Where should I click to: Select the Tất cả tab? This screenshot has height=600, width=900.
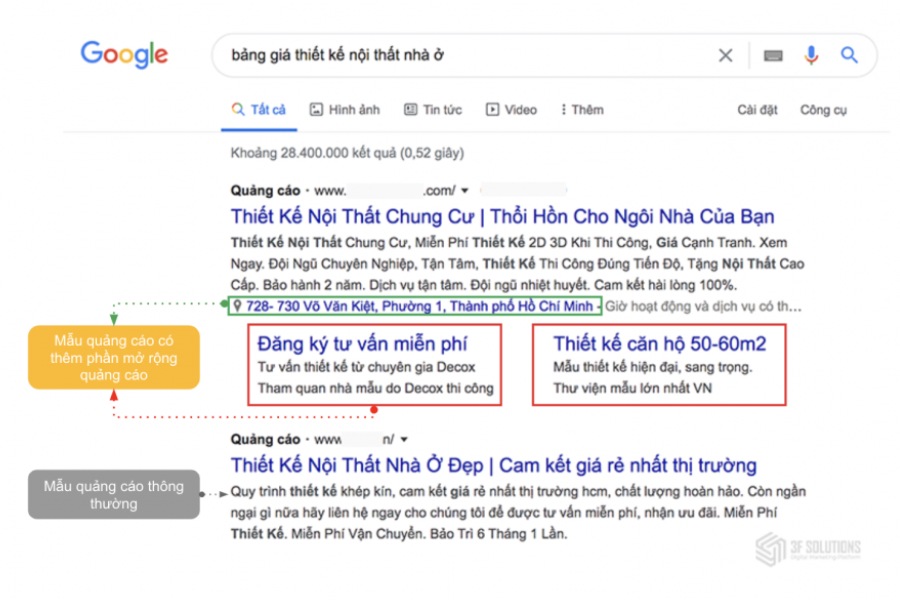tap(259, 110)
